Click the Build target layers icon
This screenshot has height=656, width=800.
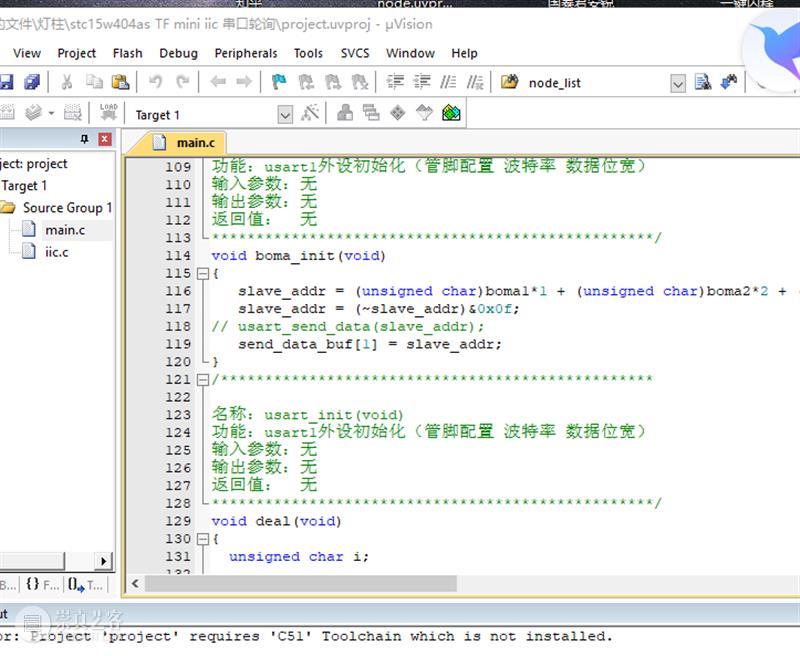[34, 112]
